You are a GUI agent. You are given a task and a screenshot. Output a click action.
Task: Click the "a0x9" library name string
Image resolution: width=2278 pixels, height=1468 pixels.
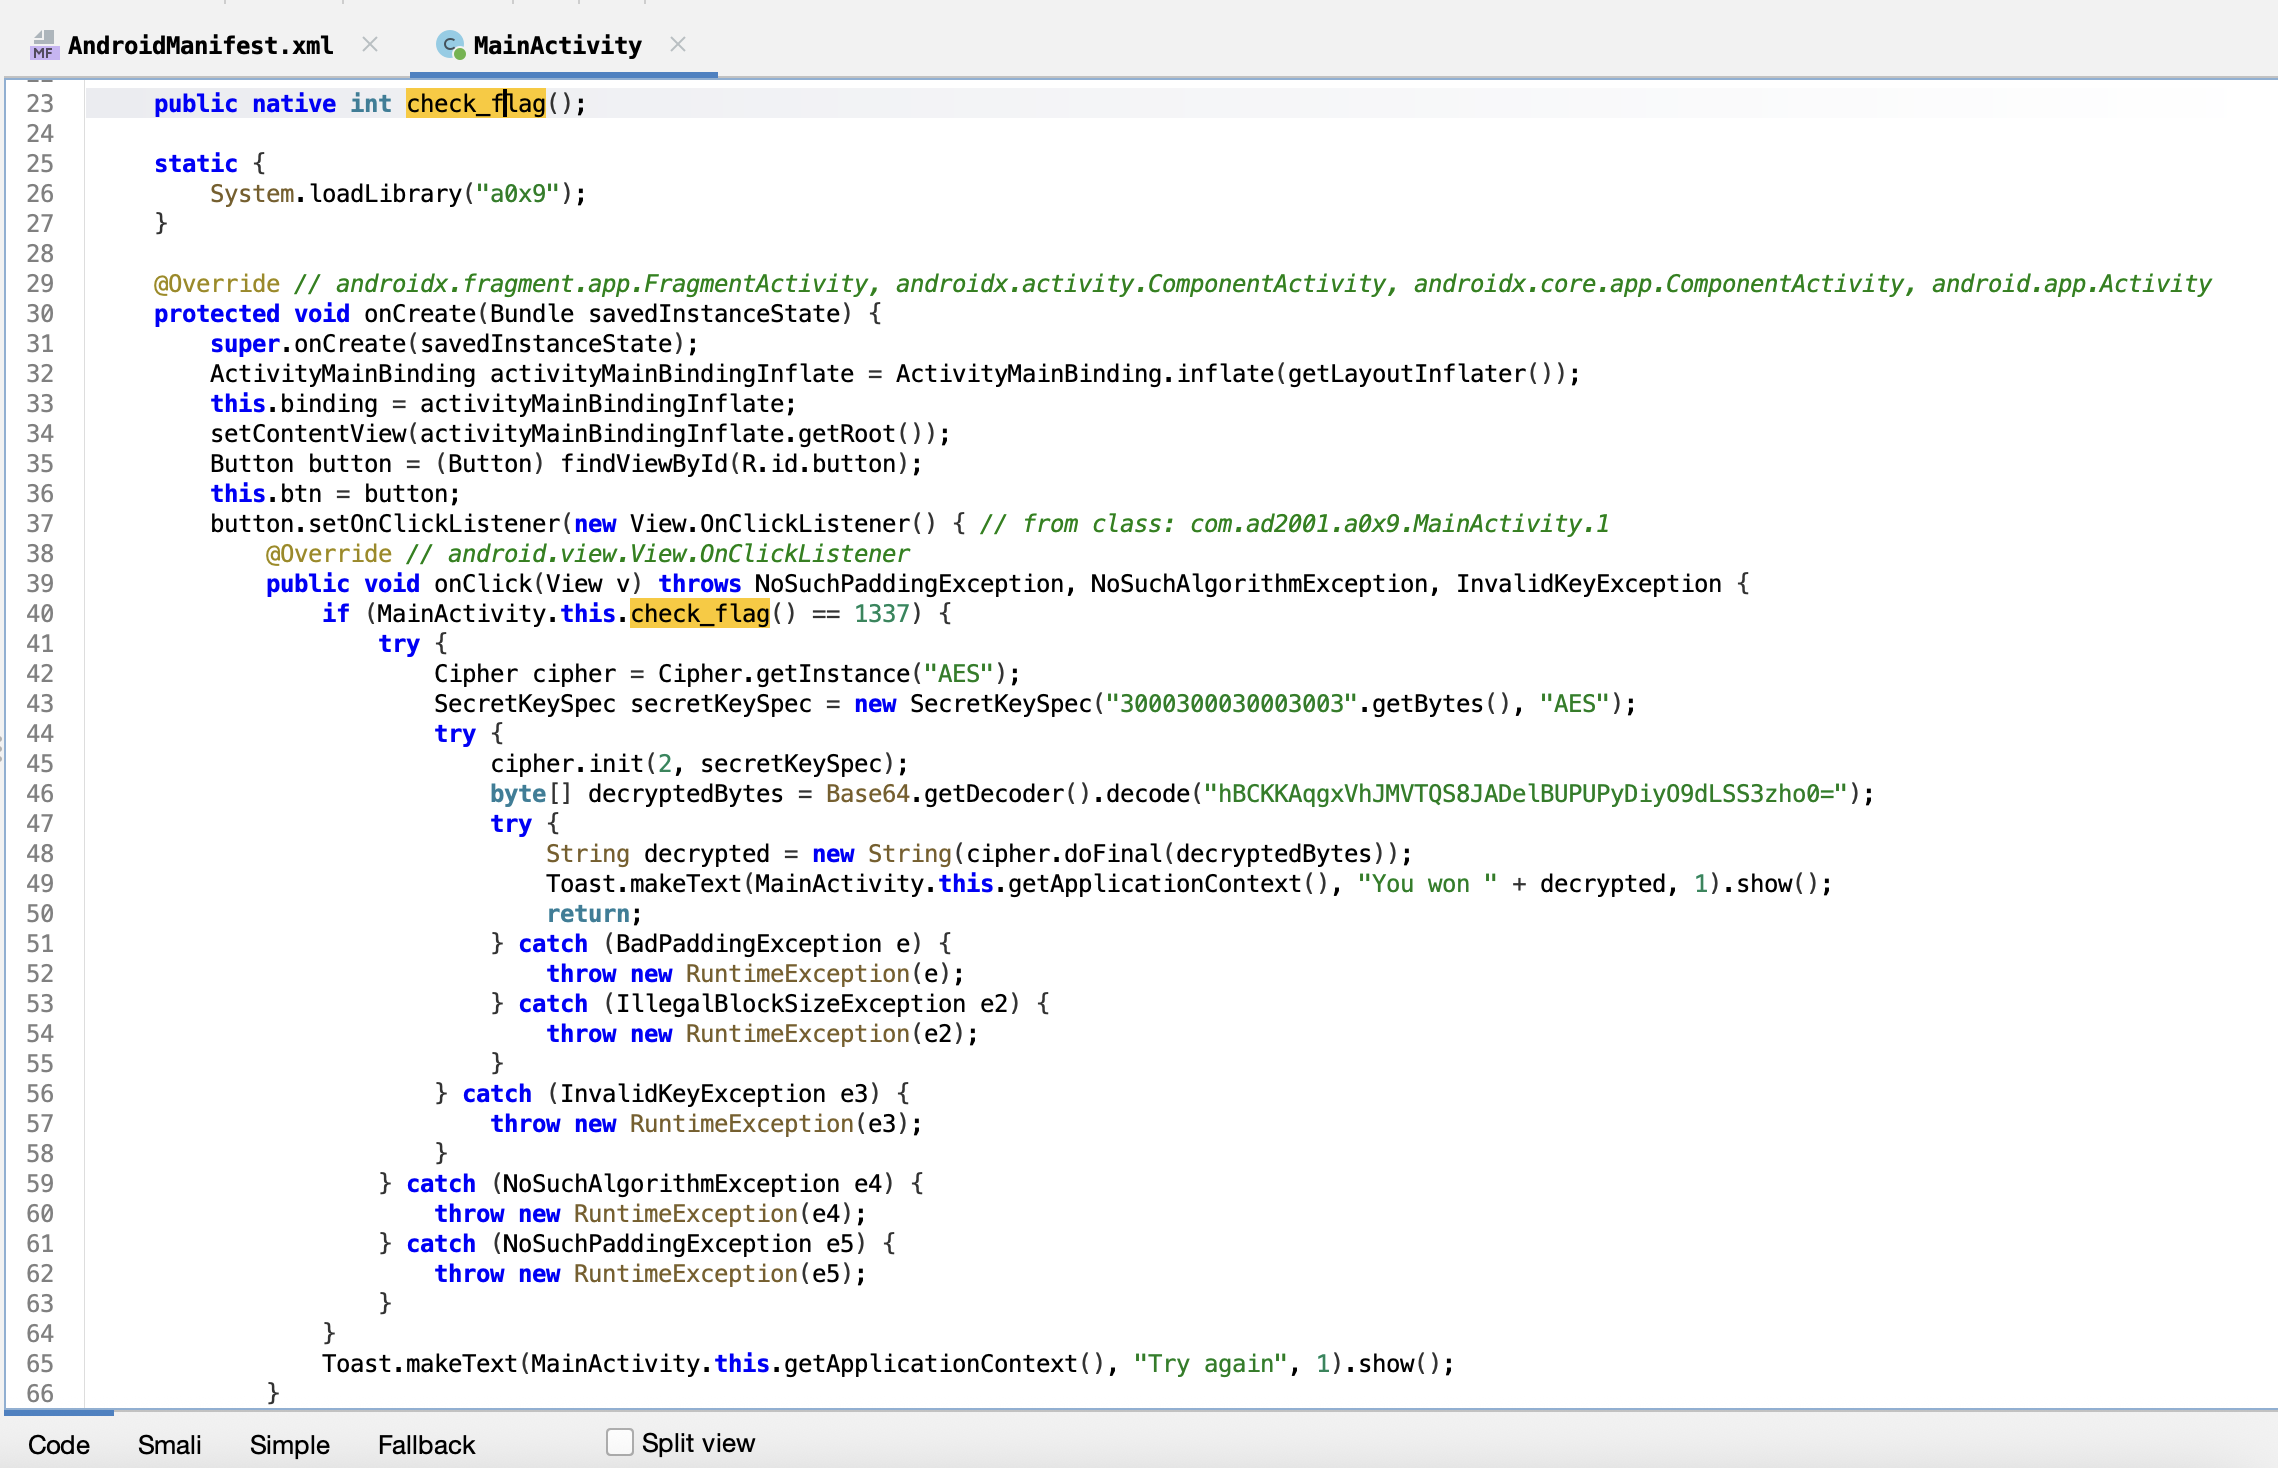point(518,194)
